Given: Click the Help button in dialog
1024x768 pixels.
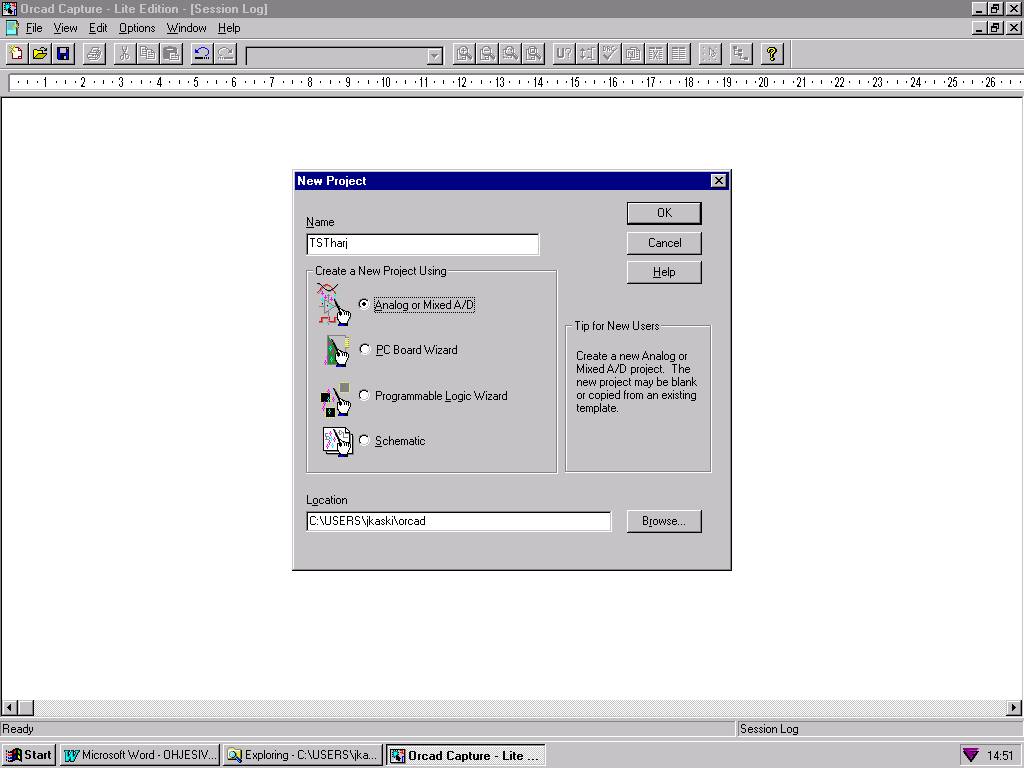Looking at the screenshot, I should (664, 272).
